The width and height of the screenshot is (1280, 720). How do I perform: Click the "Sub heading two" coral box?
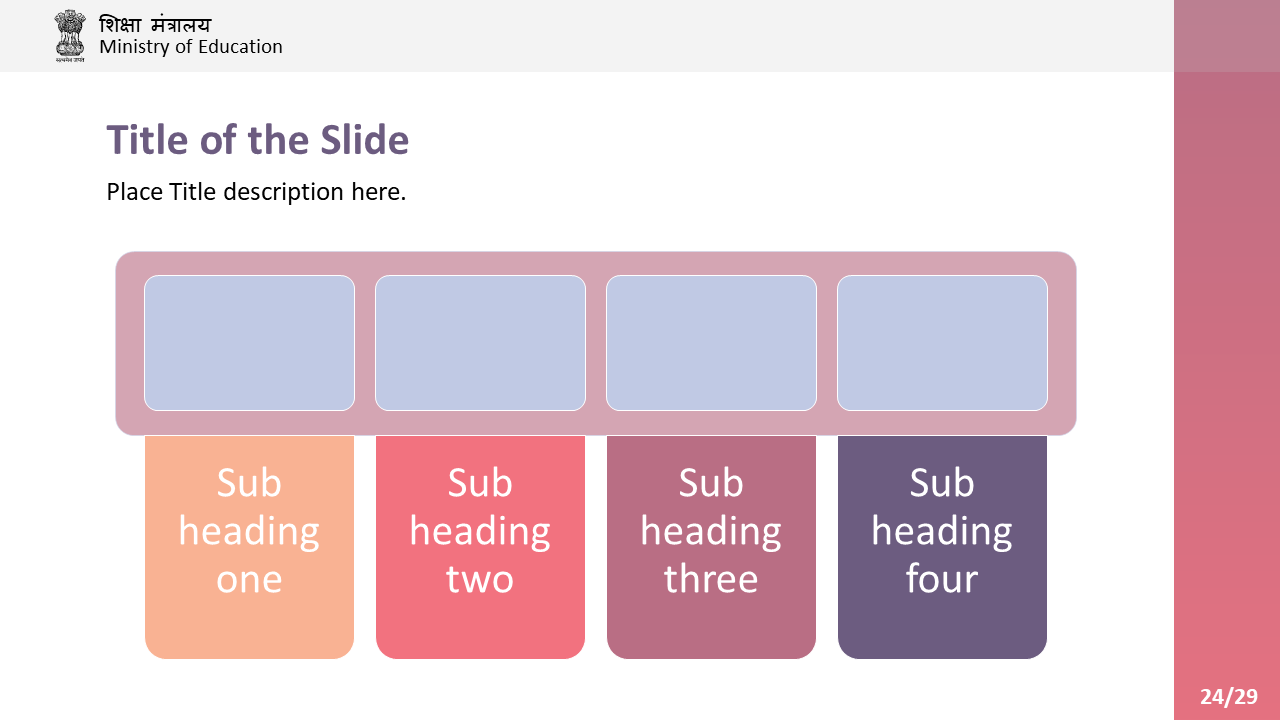480,547
